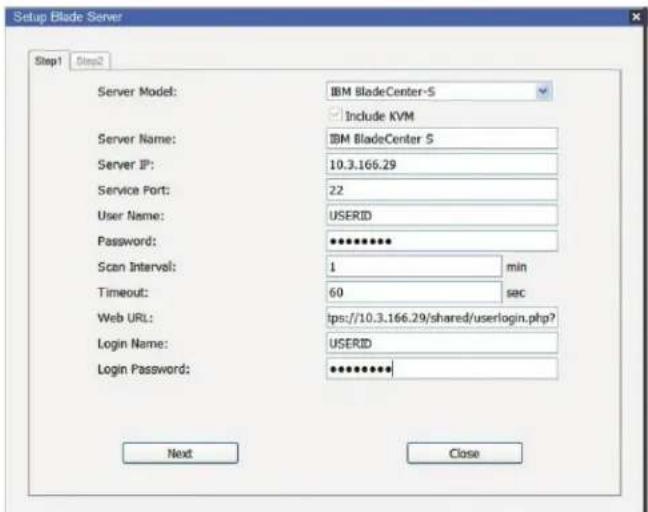This screenshot has width=648, height=512.
Task: Expand the Server Model dropdown arrow
Action: 543,91
